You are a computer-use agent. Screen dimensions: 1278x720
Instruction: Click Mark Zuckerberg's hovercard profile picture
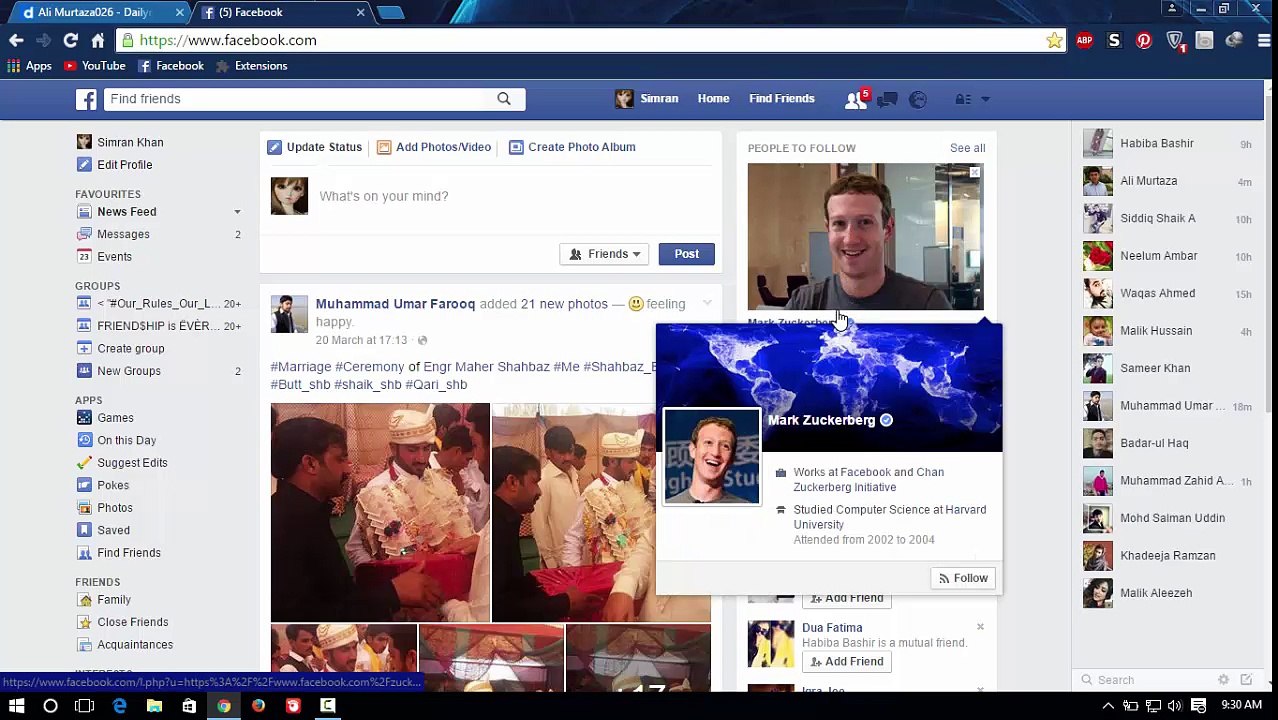pos(711,456)
